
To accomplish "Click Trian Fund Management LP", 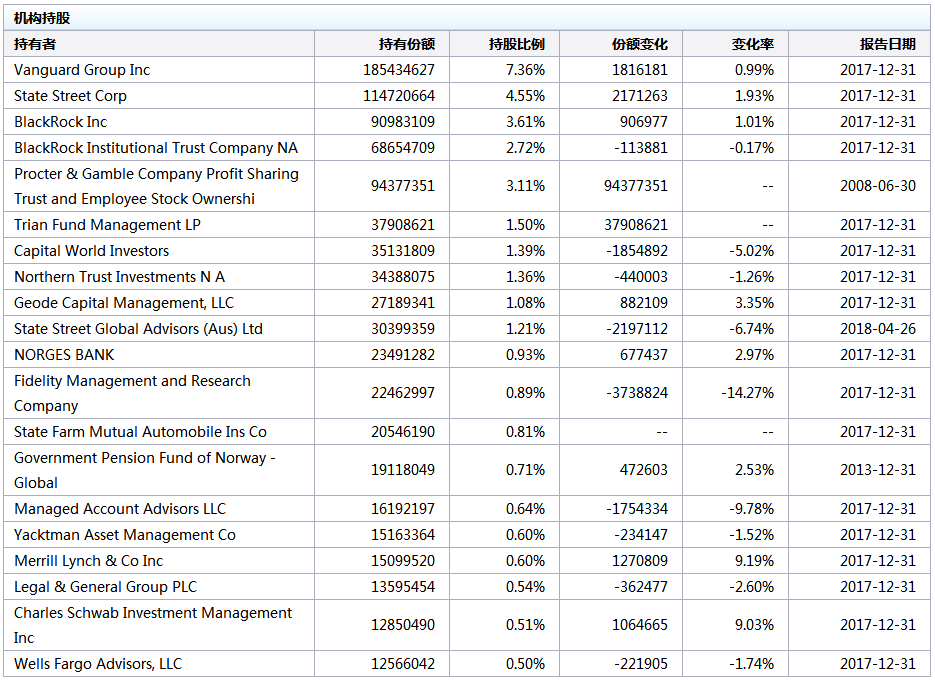I will (107, 225).
